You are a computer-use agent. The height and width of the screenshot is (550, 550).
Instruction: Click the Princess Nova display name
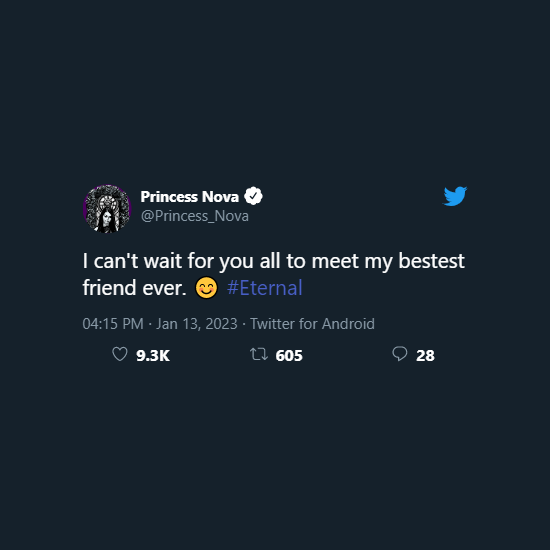189,197
